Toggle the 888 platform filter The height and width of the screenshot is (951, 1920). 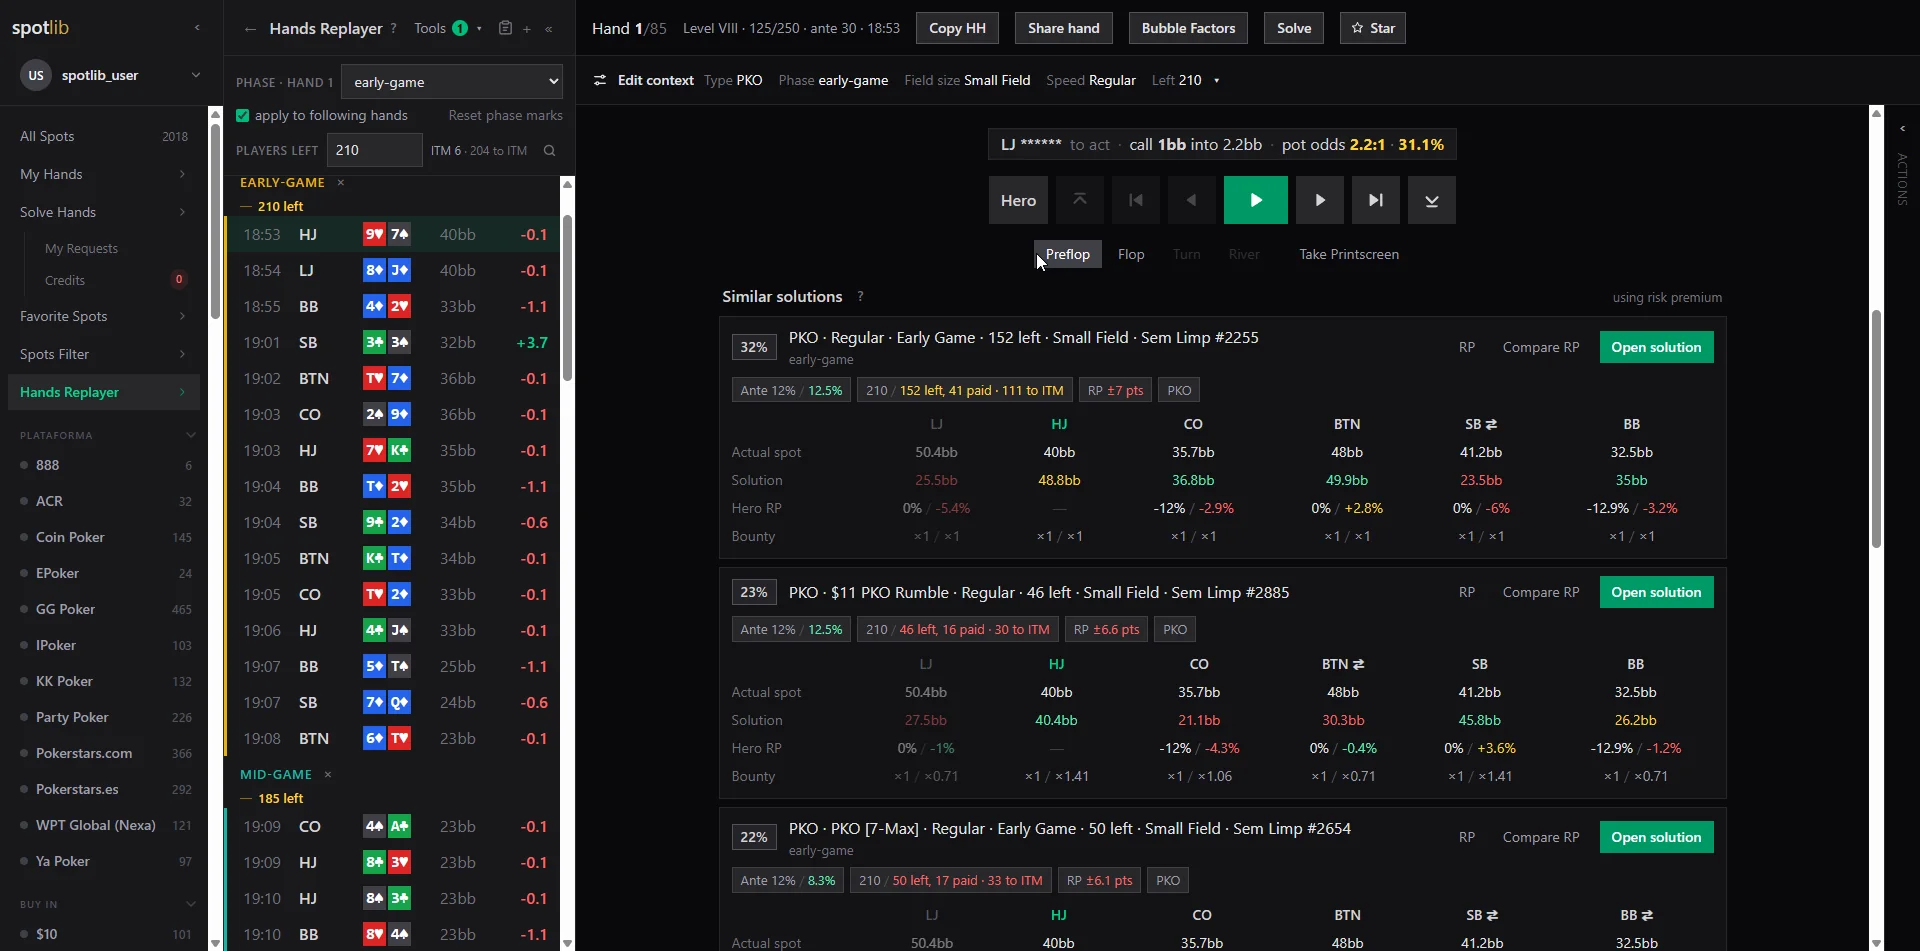pyautogui.click(x=105, y=465)
